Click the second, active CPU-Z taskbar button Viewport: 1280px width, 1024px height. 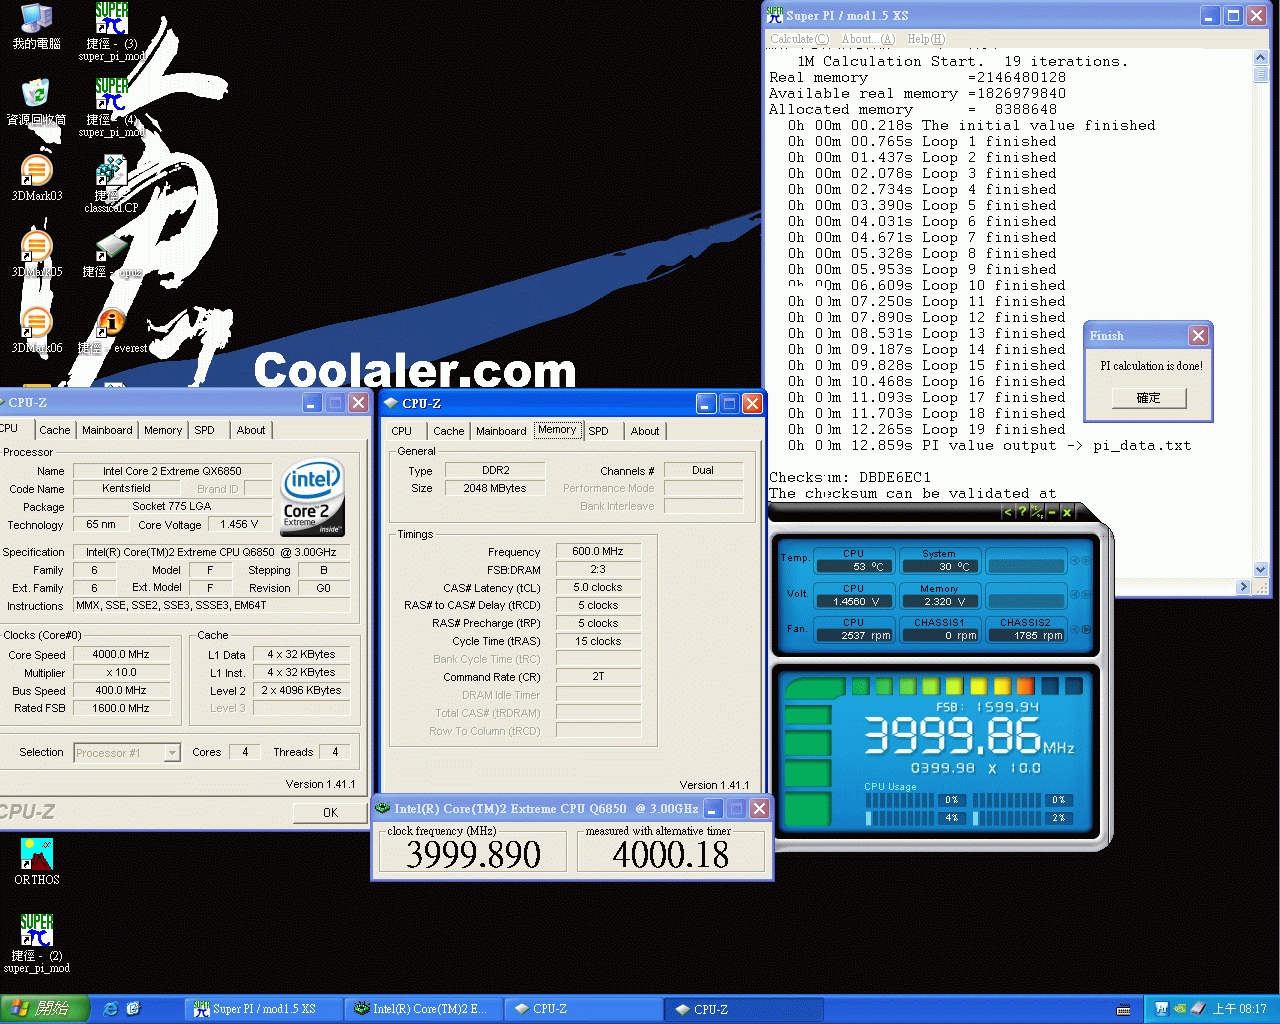tap(744, 1009)
